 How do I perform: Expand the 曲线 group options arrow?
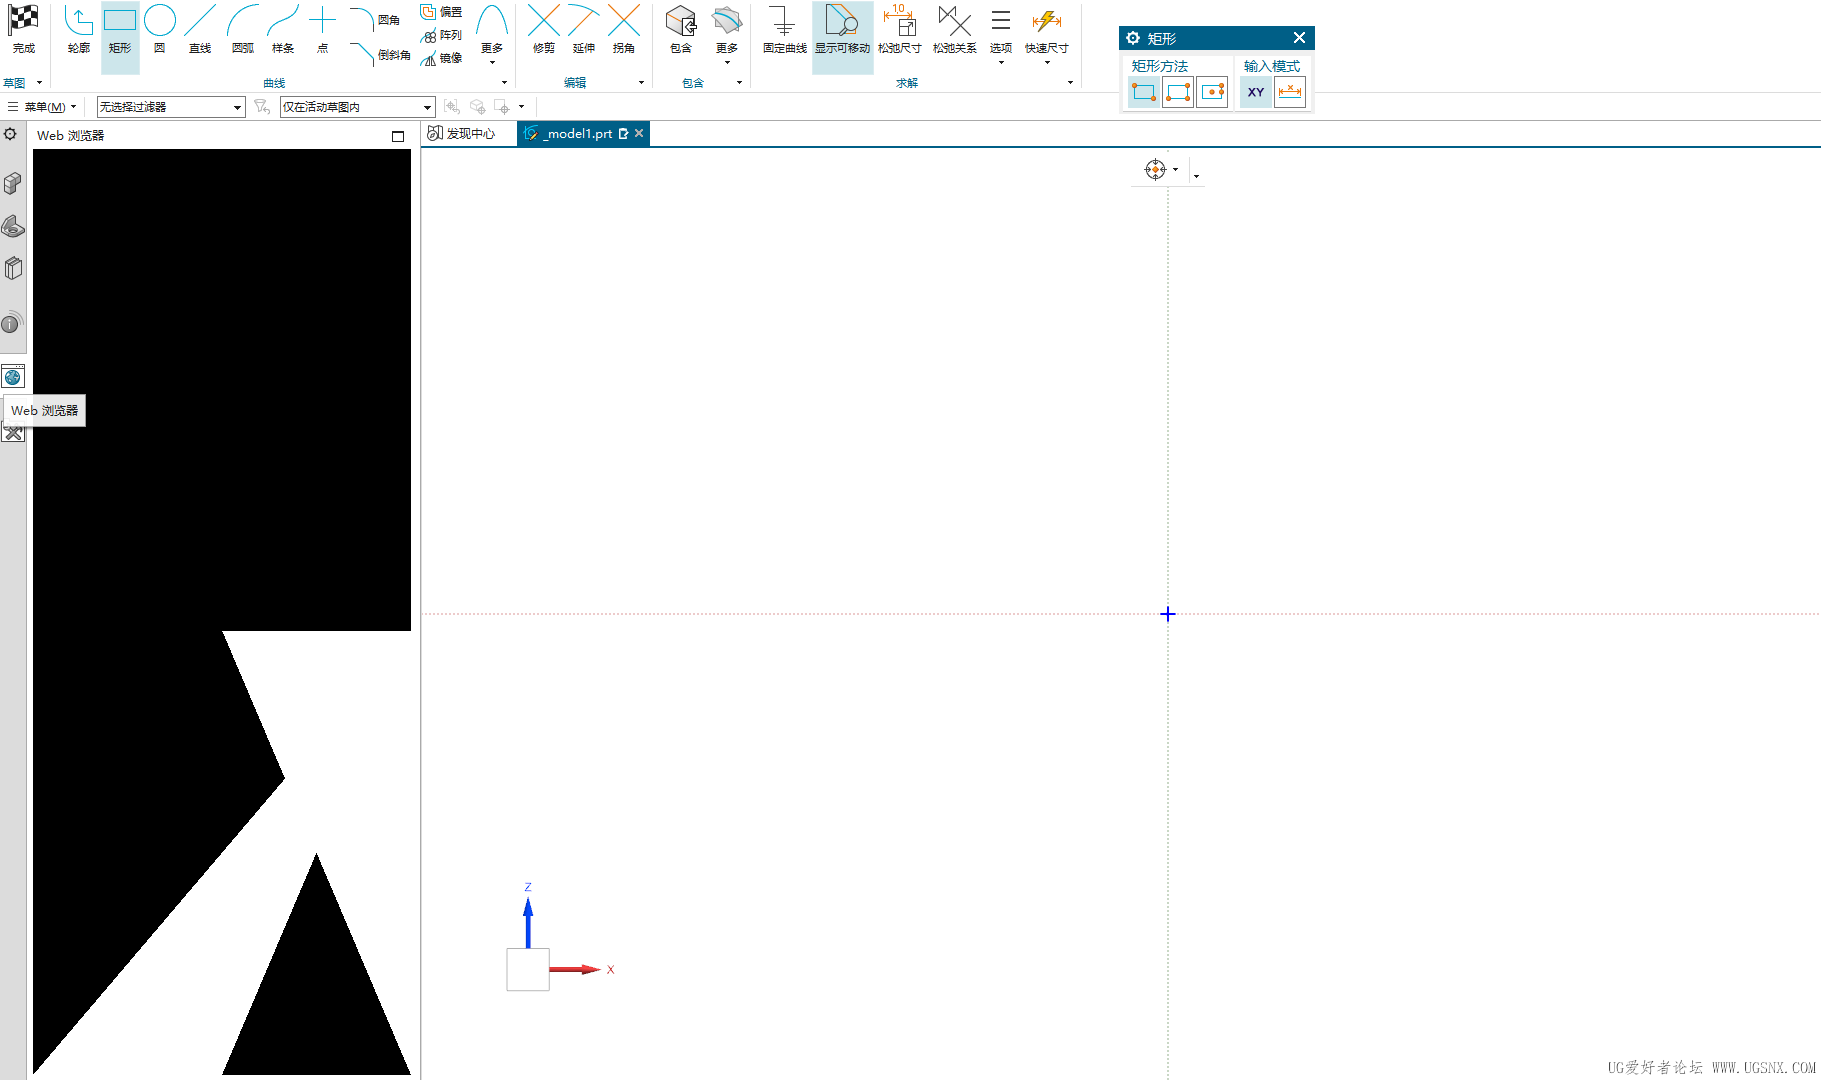click(504, 83)
